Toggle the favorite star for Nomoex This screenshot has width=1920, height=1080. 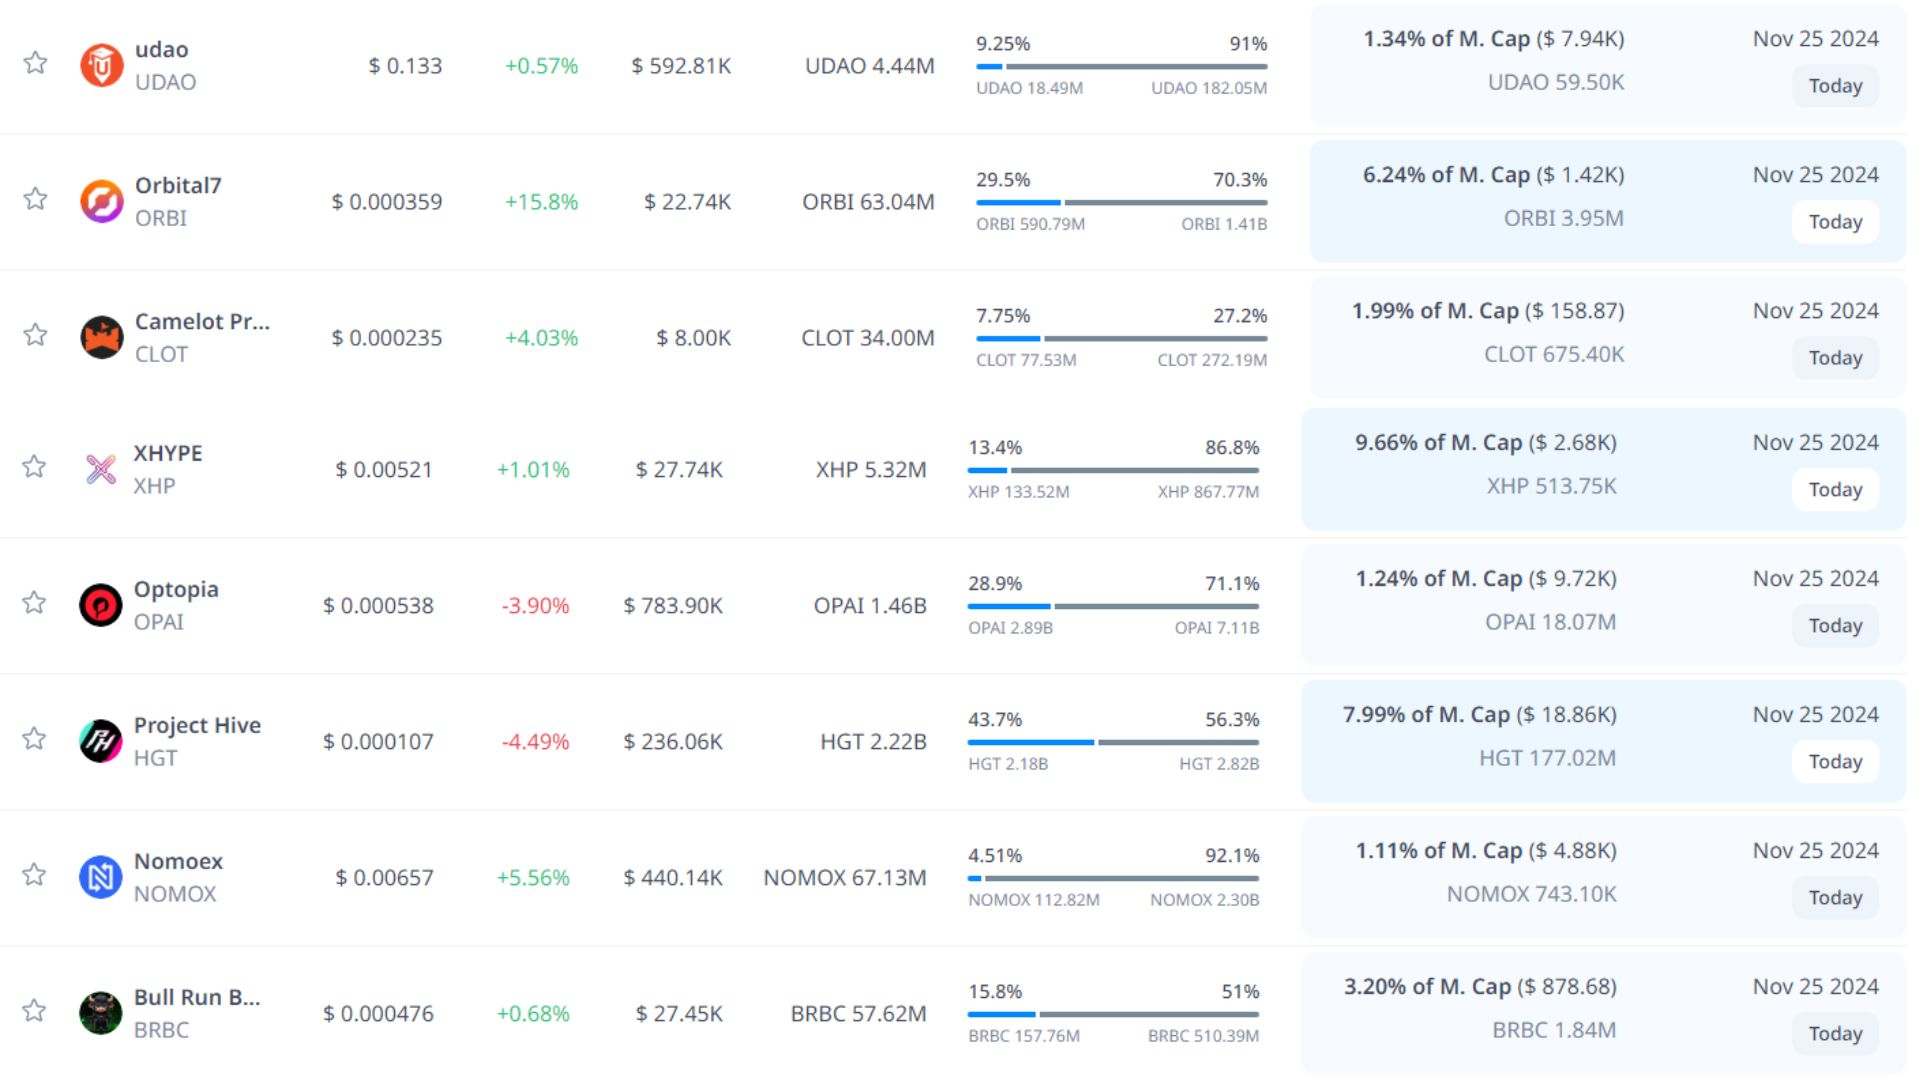[35, 874]
